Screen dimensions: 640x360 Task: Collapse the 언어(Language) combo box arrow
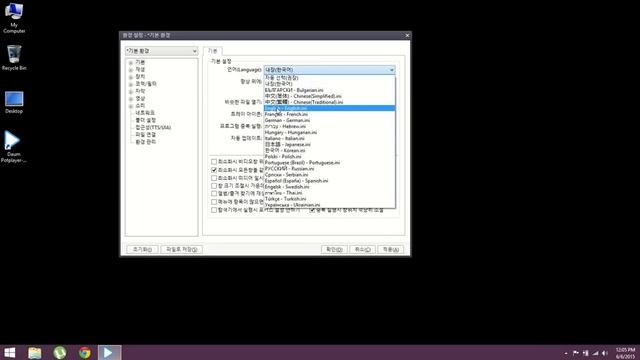391,70
